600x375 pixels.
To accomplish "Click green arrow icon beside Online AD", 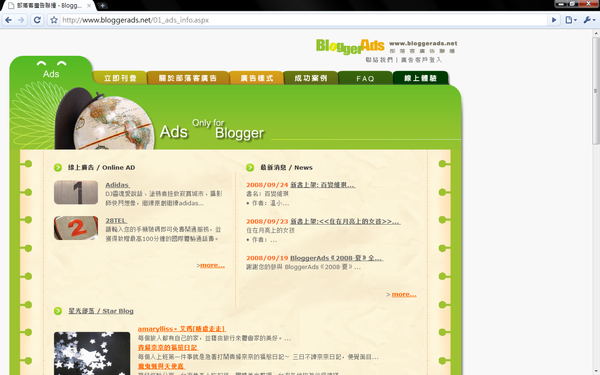I will pos(58,168).
